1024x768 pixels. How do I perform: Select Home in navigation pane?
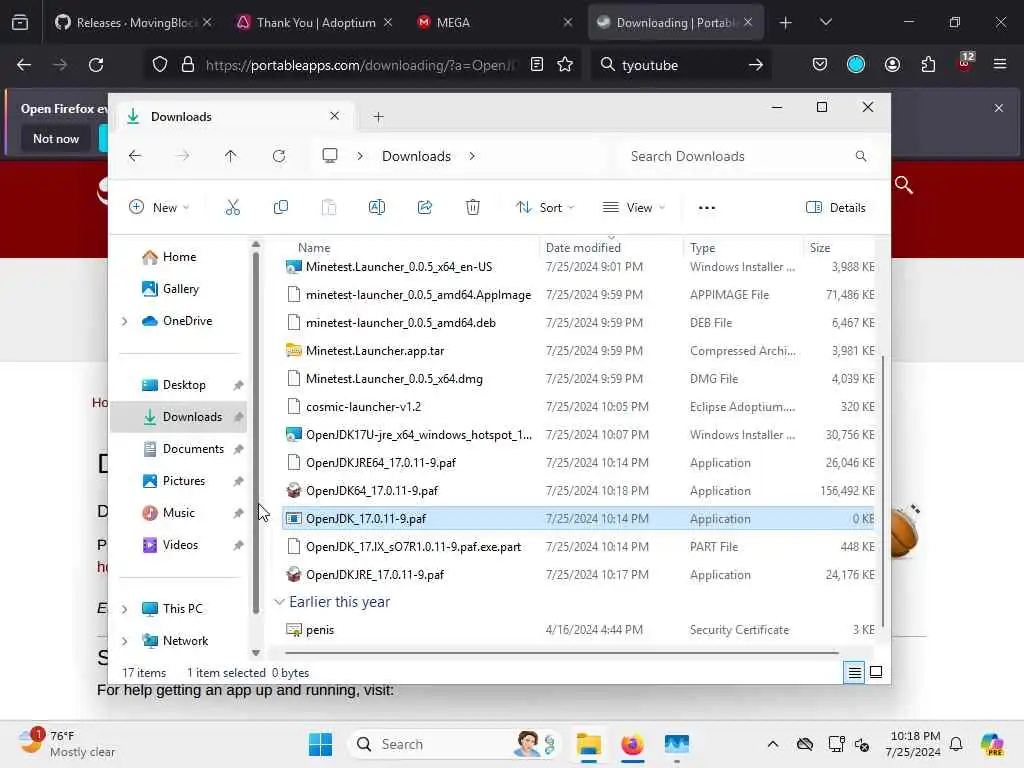click(x=180, y=257)
